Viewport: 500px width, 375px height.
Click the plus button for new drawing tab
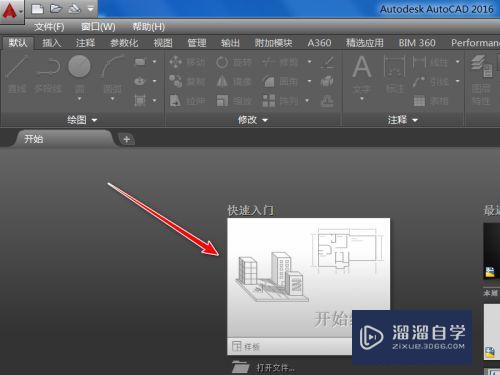coord(127,139)
